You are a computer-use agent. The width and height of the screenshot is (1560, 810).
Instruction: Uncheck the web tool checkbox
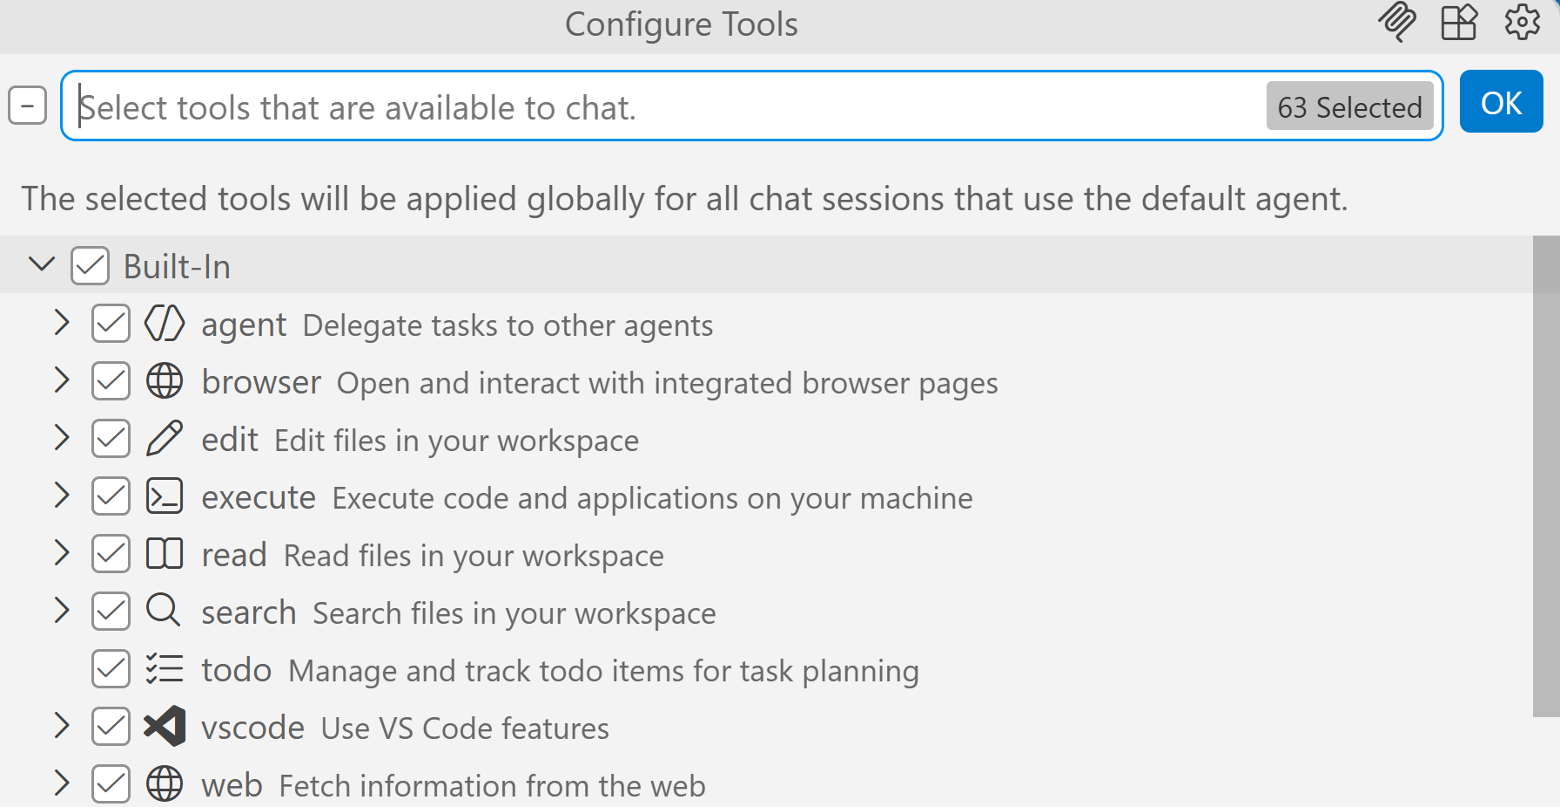click(x=110, y=784)
